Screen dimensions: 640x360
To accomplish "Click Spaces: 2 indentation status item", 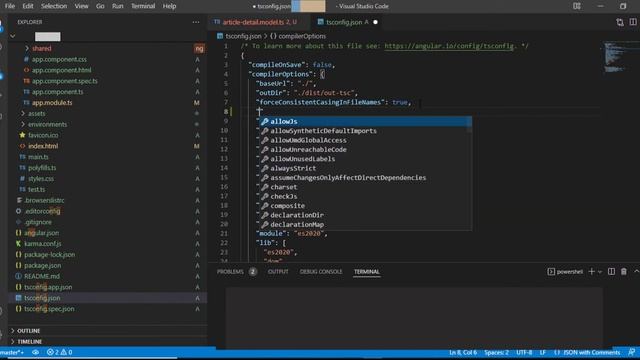I will (496, 352).
